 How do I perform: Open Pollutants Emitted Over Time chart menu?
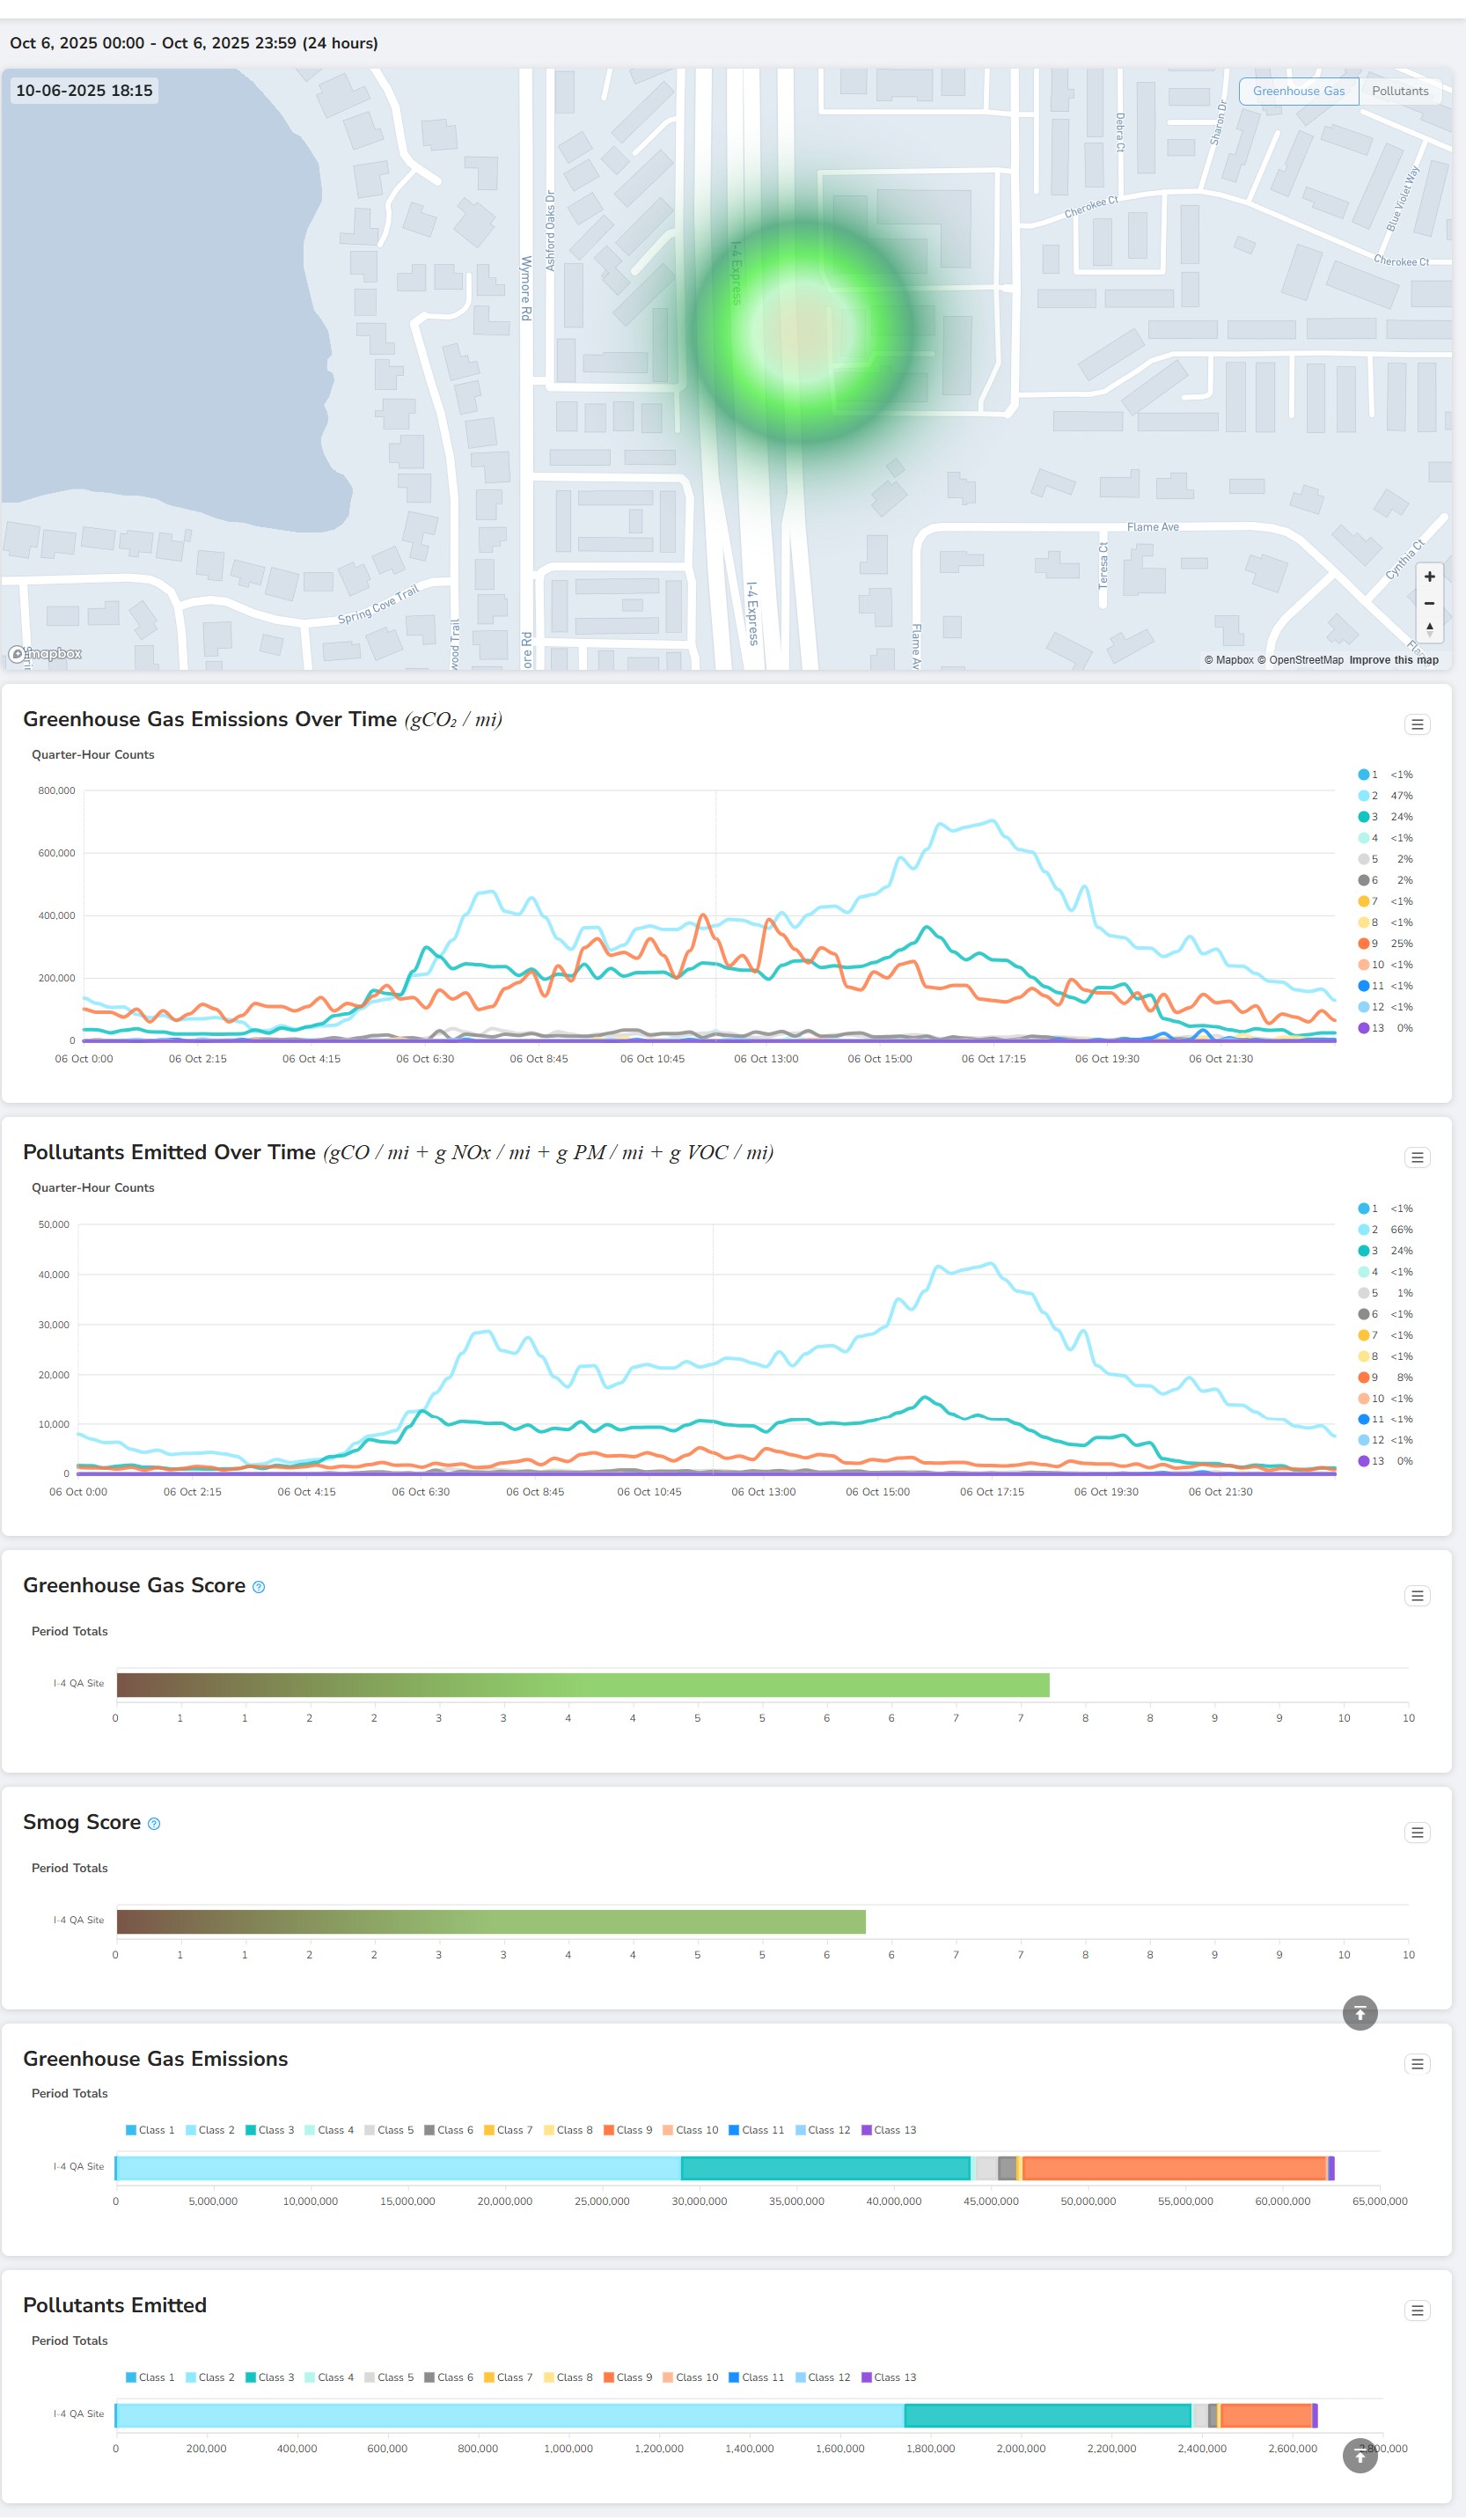pyautogui.click(x=1416, y=1158)
